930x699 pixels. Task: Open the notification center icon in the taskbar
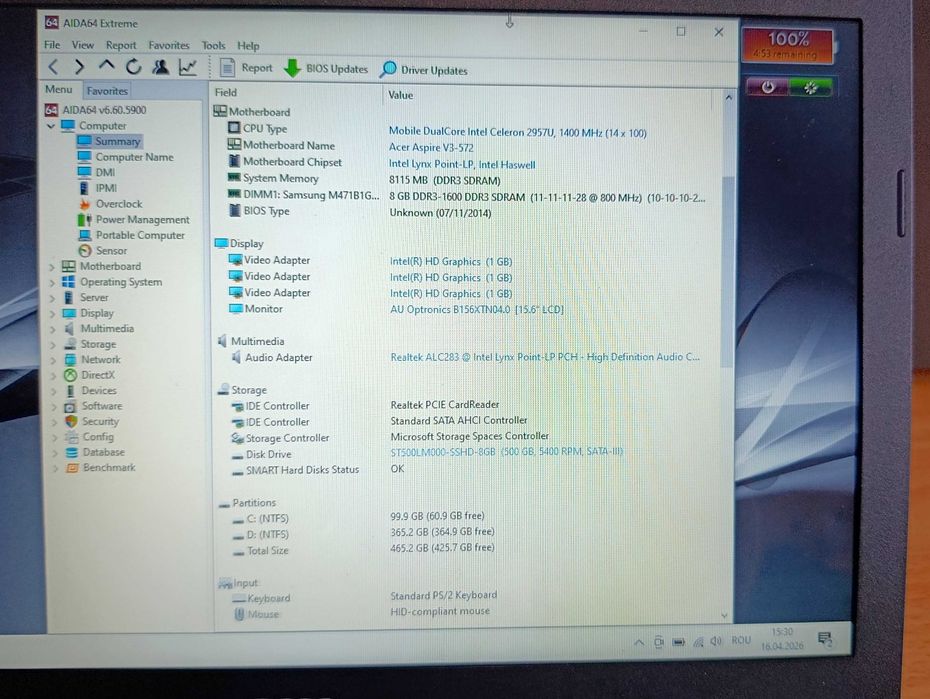point(825,639)
